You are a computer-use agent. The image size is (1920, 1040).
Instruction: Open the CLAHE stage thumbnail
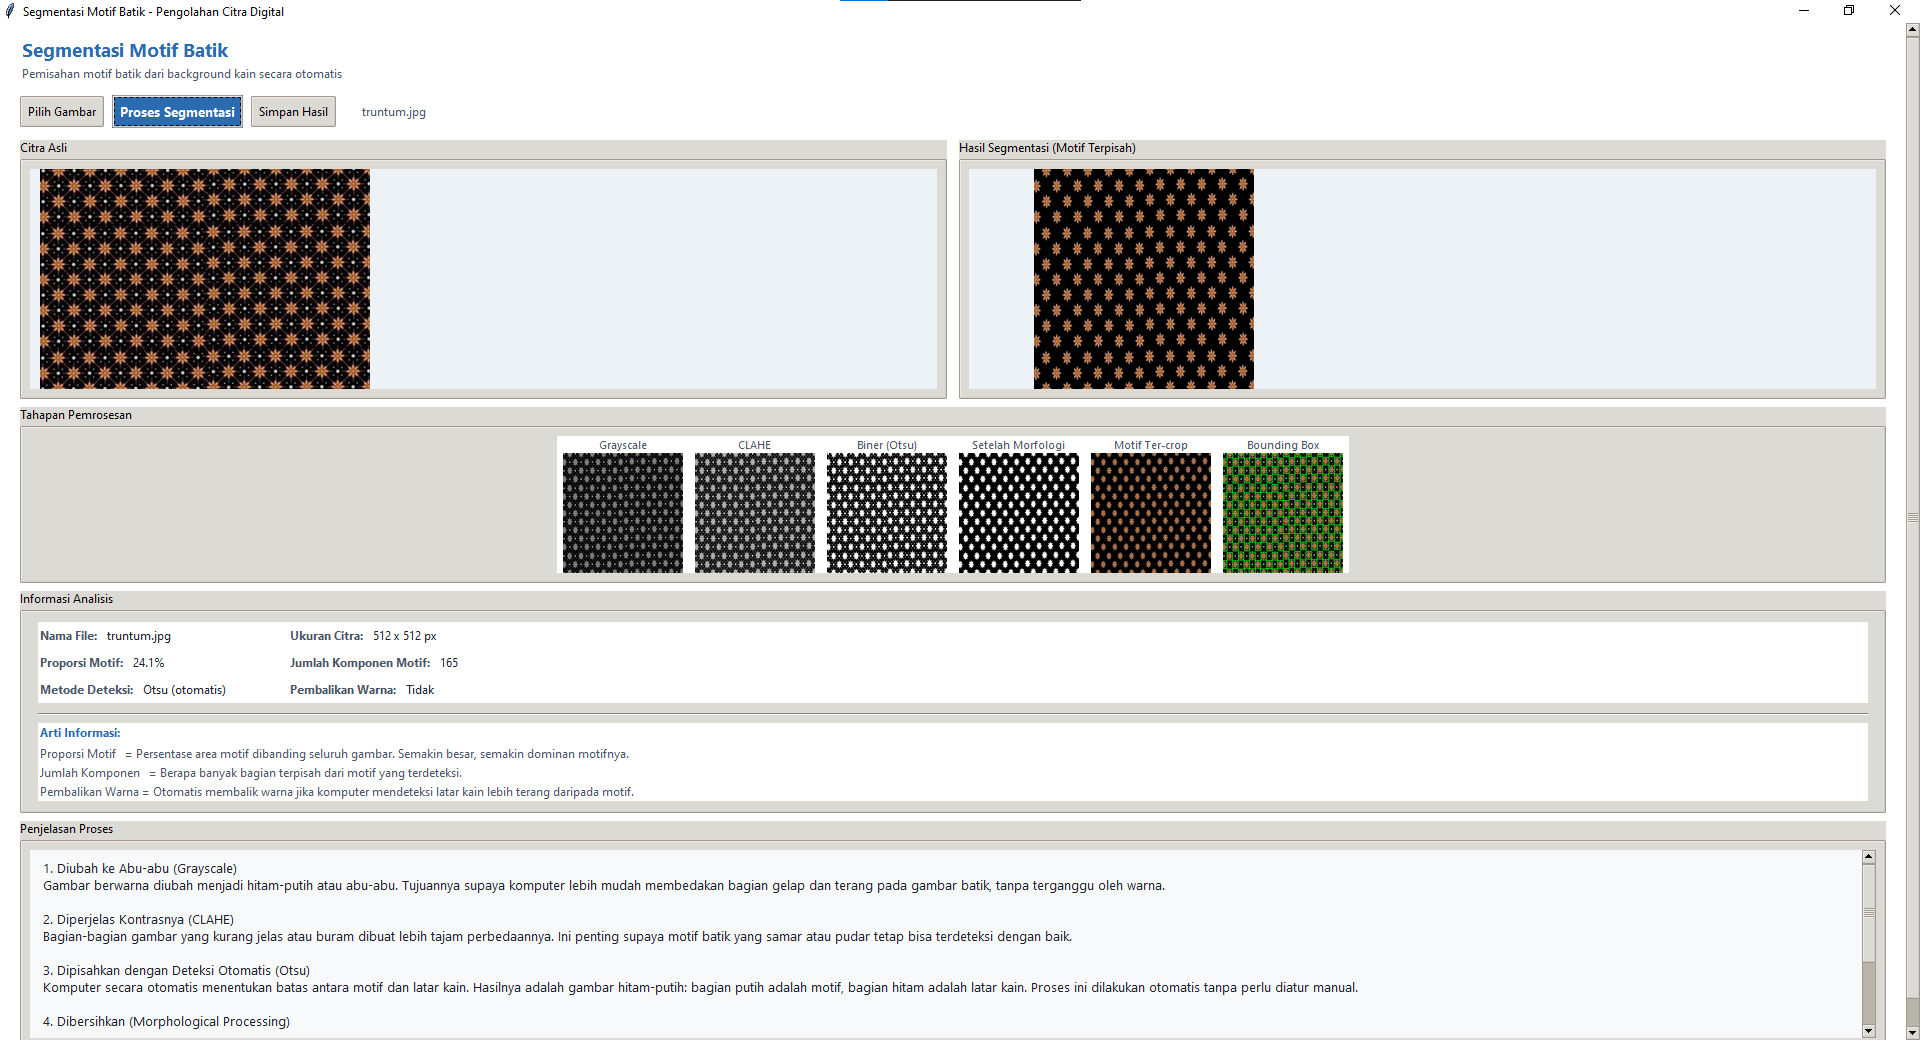pos(755,513)
